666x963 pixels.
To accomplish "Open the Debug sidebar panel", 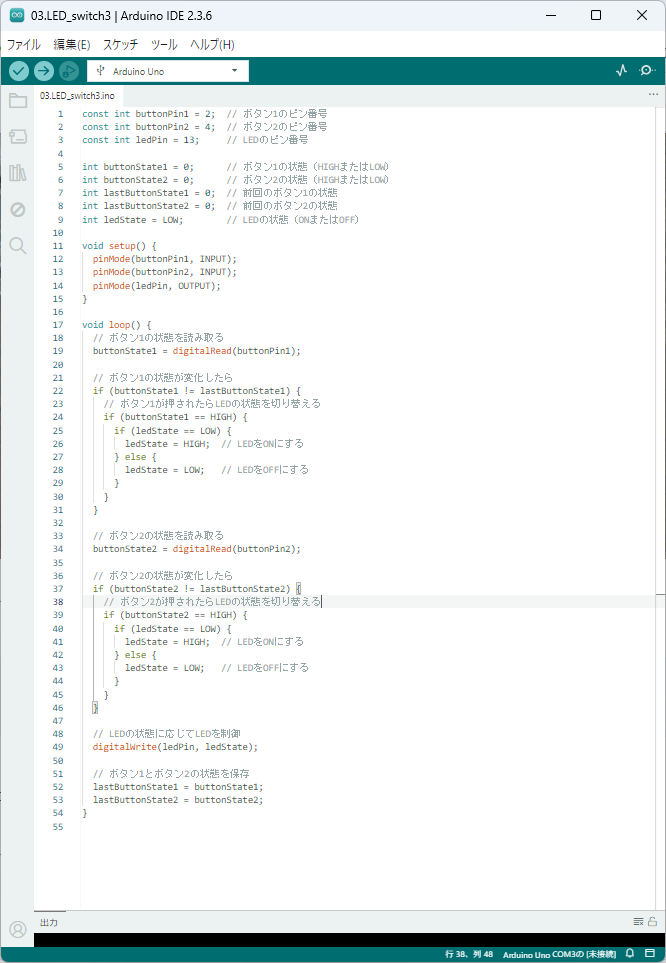I will click(x=18, y=209).
